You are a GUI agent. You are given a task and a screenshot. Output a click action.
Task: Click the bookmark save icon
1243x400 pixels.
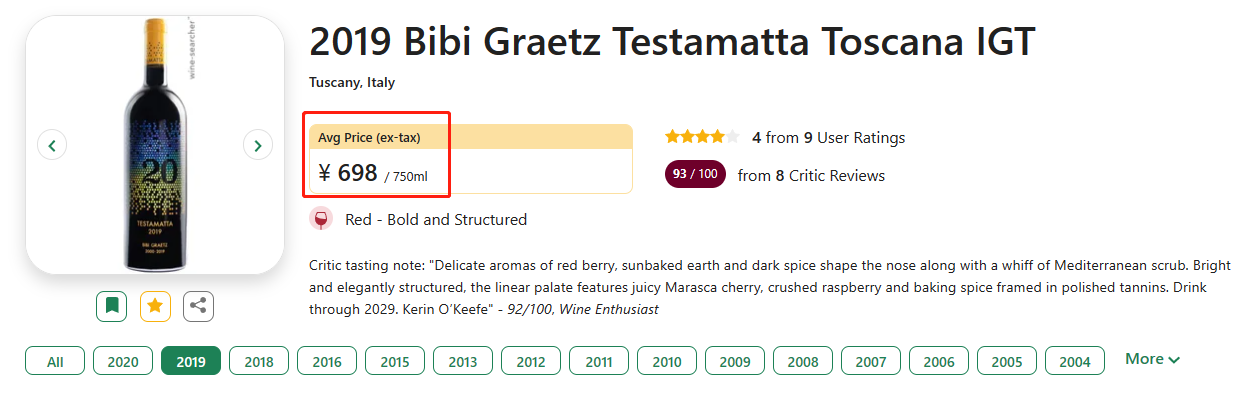(111, 306)
